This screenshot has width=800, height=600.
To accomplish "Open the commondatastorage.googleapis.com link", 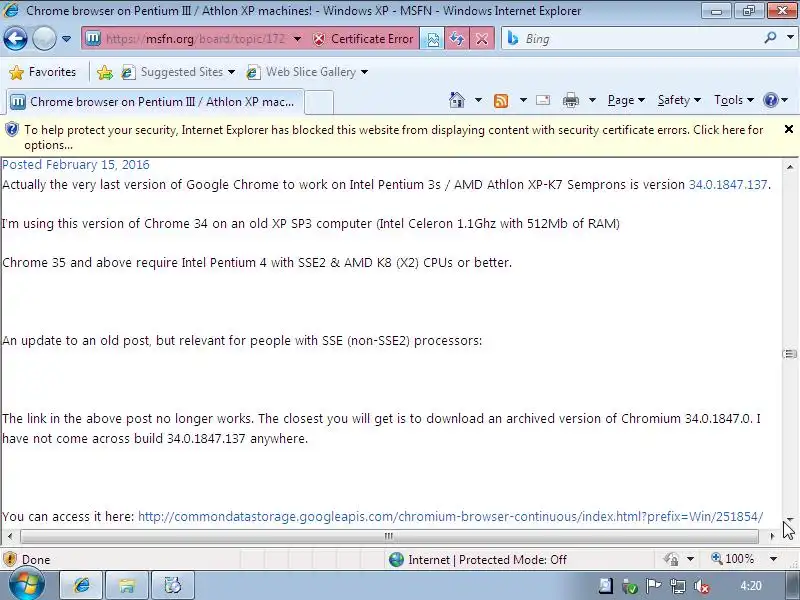I will [x=451, y=517].
